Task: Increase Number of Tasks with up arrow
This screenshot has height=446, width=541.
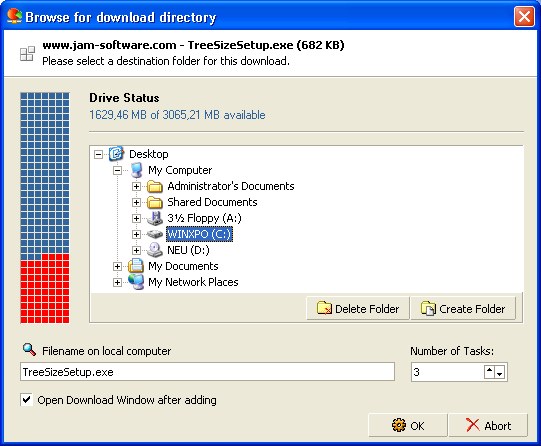Action: tap(489, 370)
